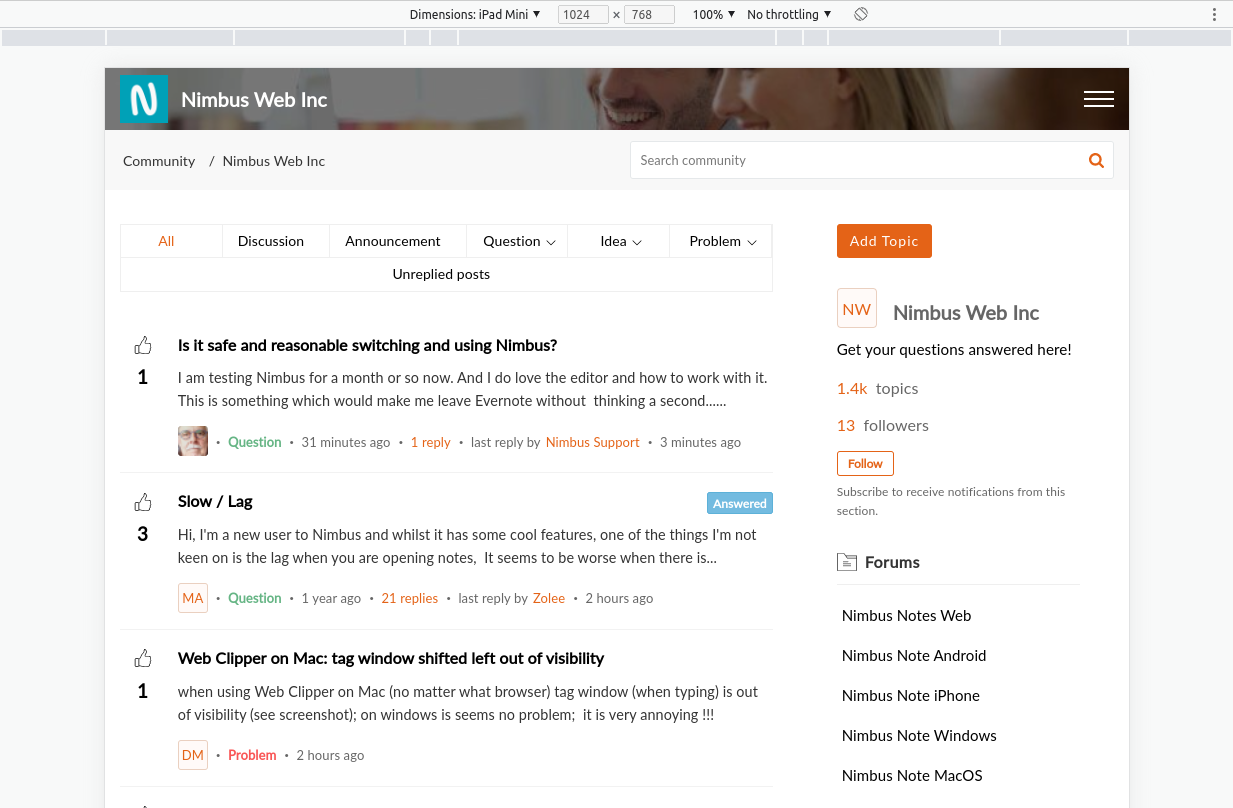The image size is (1233, 808).
Task: Expand the Idea filter dropdown
Action: click(x=620, y=241)
